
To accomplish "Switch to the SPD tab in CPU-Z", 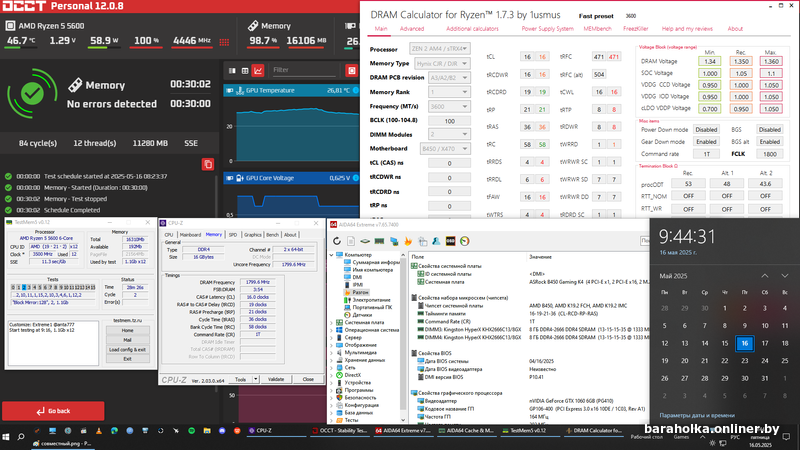I will click(x=233, y=235).
